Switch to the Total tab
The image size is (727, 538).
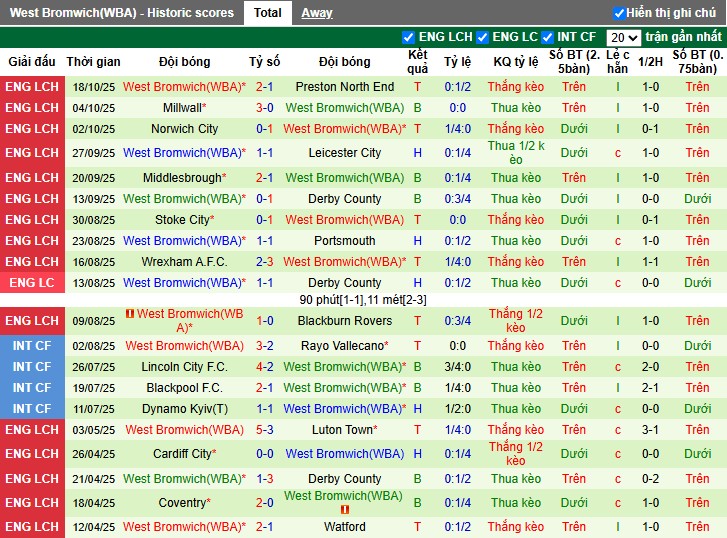point(268,13)
